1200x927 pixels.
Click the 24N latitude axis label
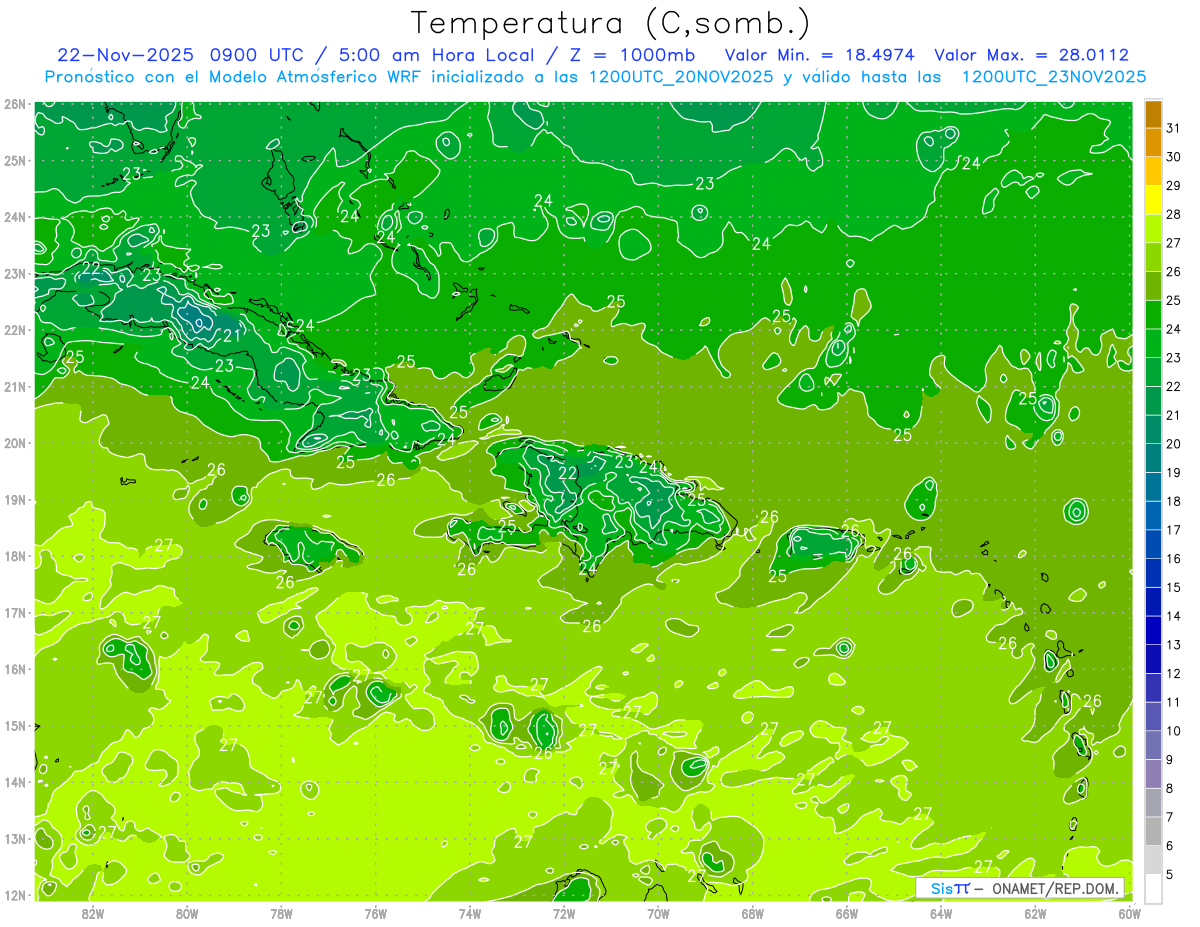pos(15,217)
